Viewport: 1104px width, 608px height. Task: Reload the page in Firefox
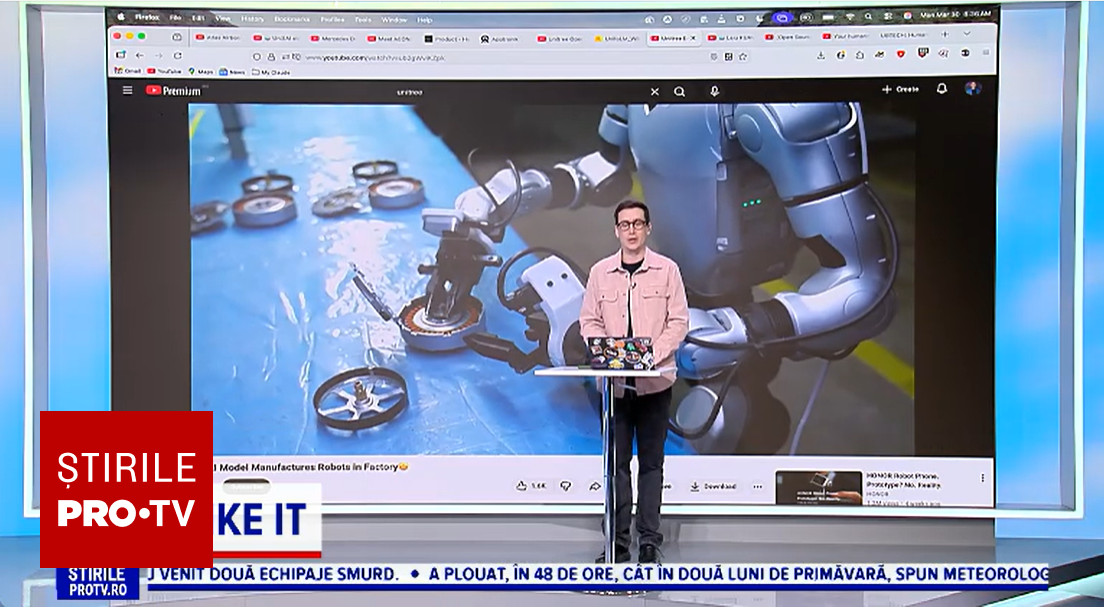pos(178,56)
